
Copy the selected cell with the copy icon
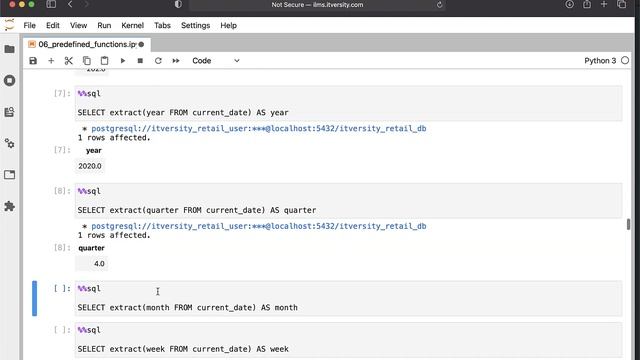87,61
